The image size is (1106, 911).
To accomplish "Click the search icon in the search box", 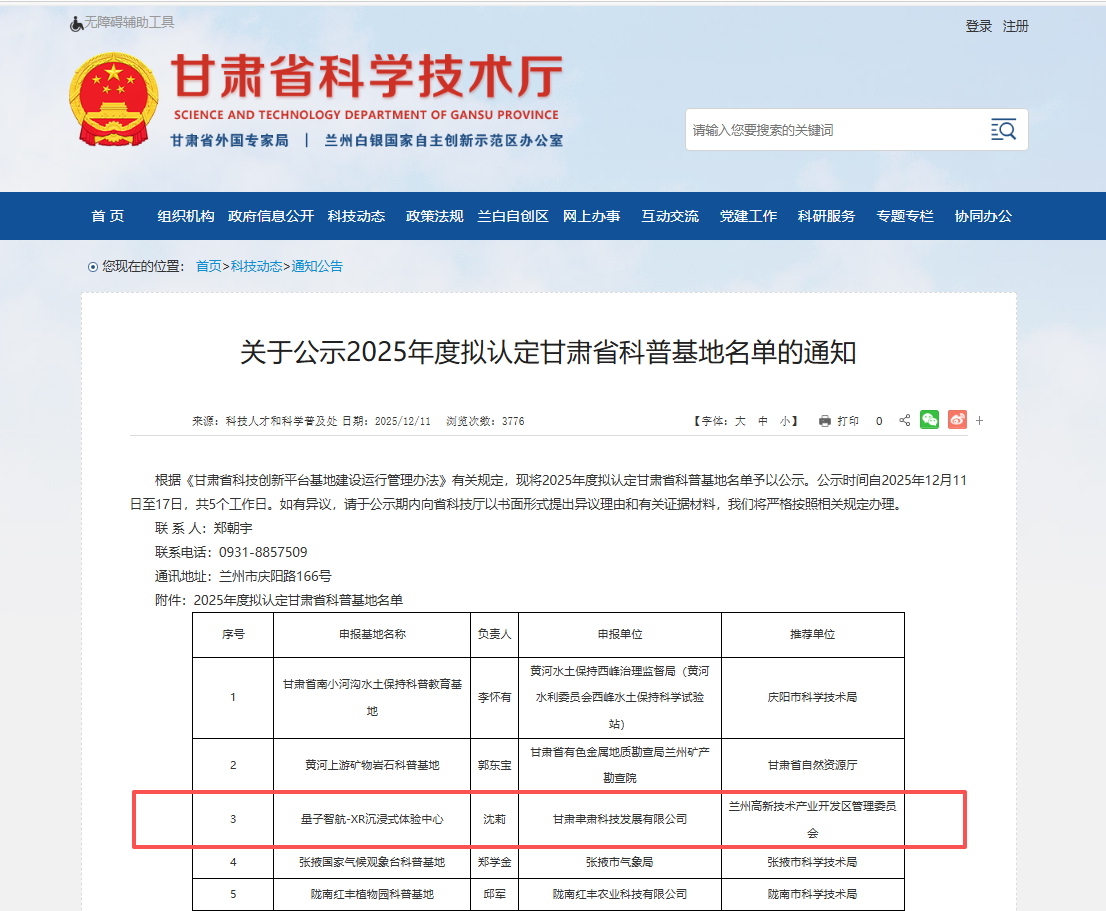I will (x=1003, y=130).
